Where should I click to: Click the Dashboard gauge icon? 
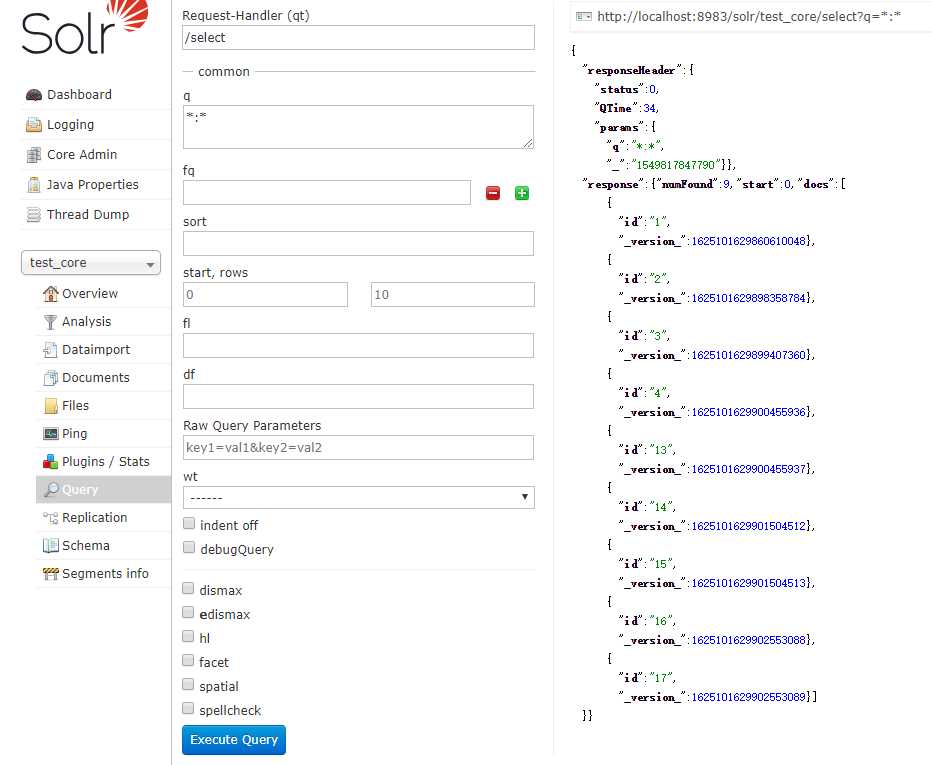34,95
